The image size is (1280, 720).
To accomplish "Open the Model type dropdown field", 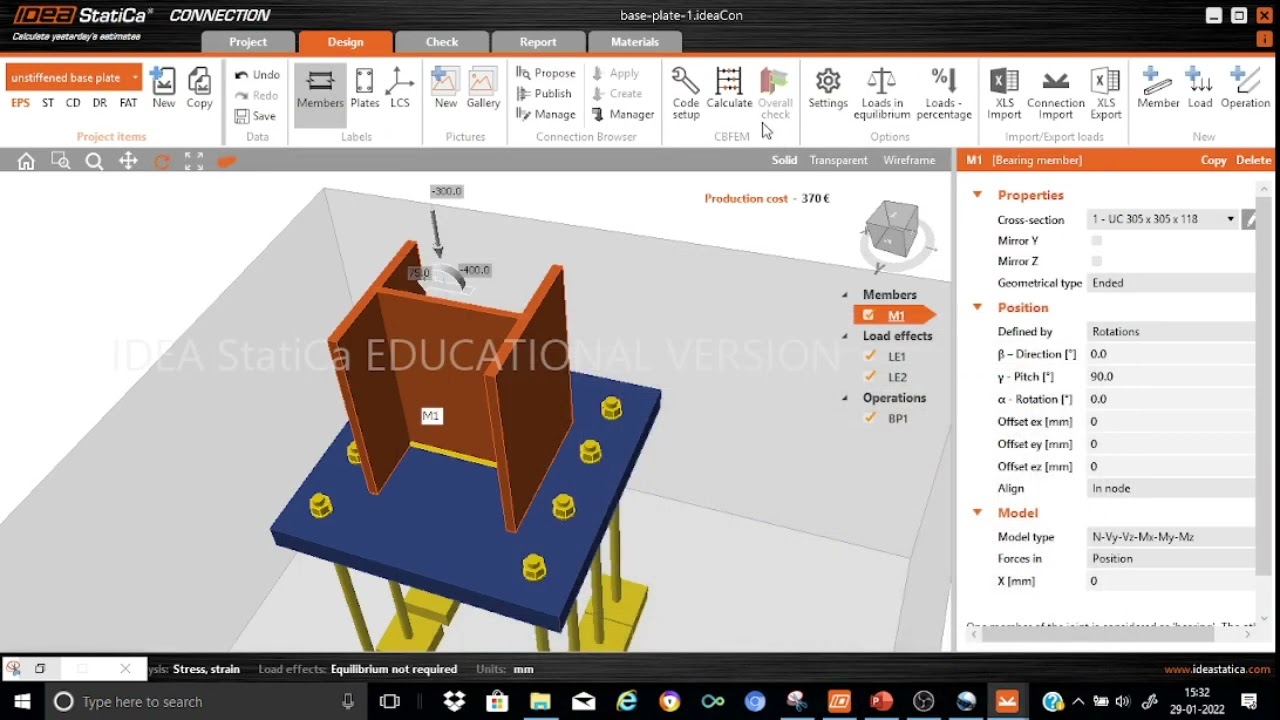I will point(1171,537).
